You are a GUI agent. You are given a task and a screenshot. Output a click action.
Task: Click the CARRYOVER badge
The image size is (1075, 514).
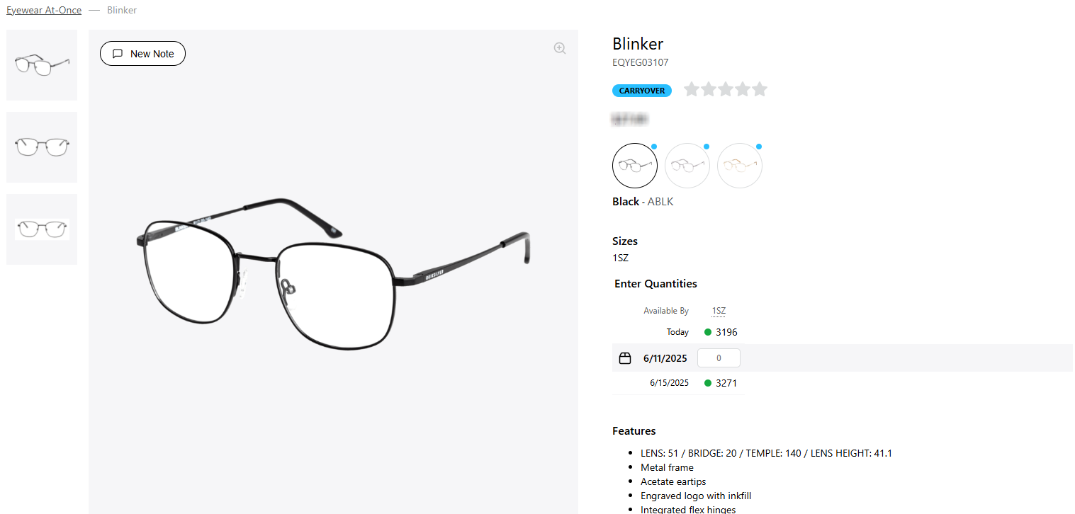pyautogui.click(x=642, y=90)
